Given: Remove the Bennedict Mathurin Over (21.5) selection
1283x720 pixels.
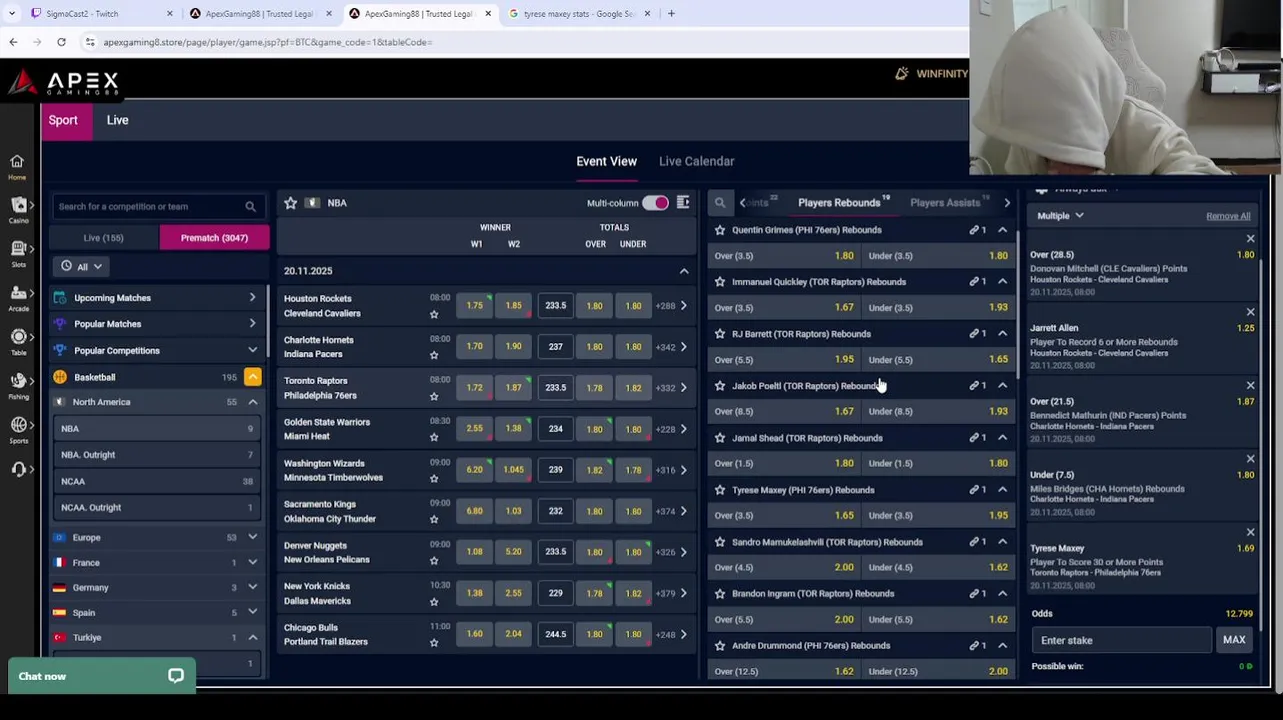Looking at the screenshot, I should (x=1250, y=385).
